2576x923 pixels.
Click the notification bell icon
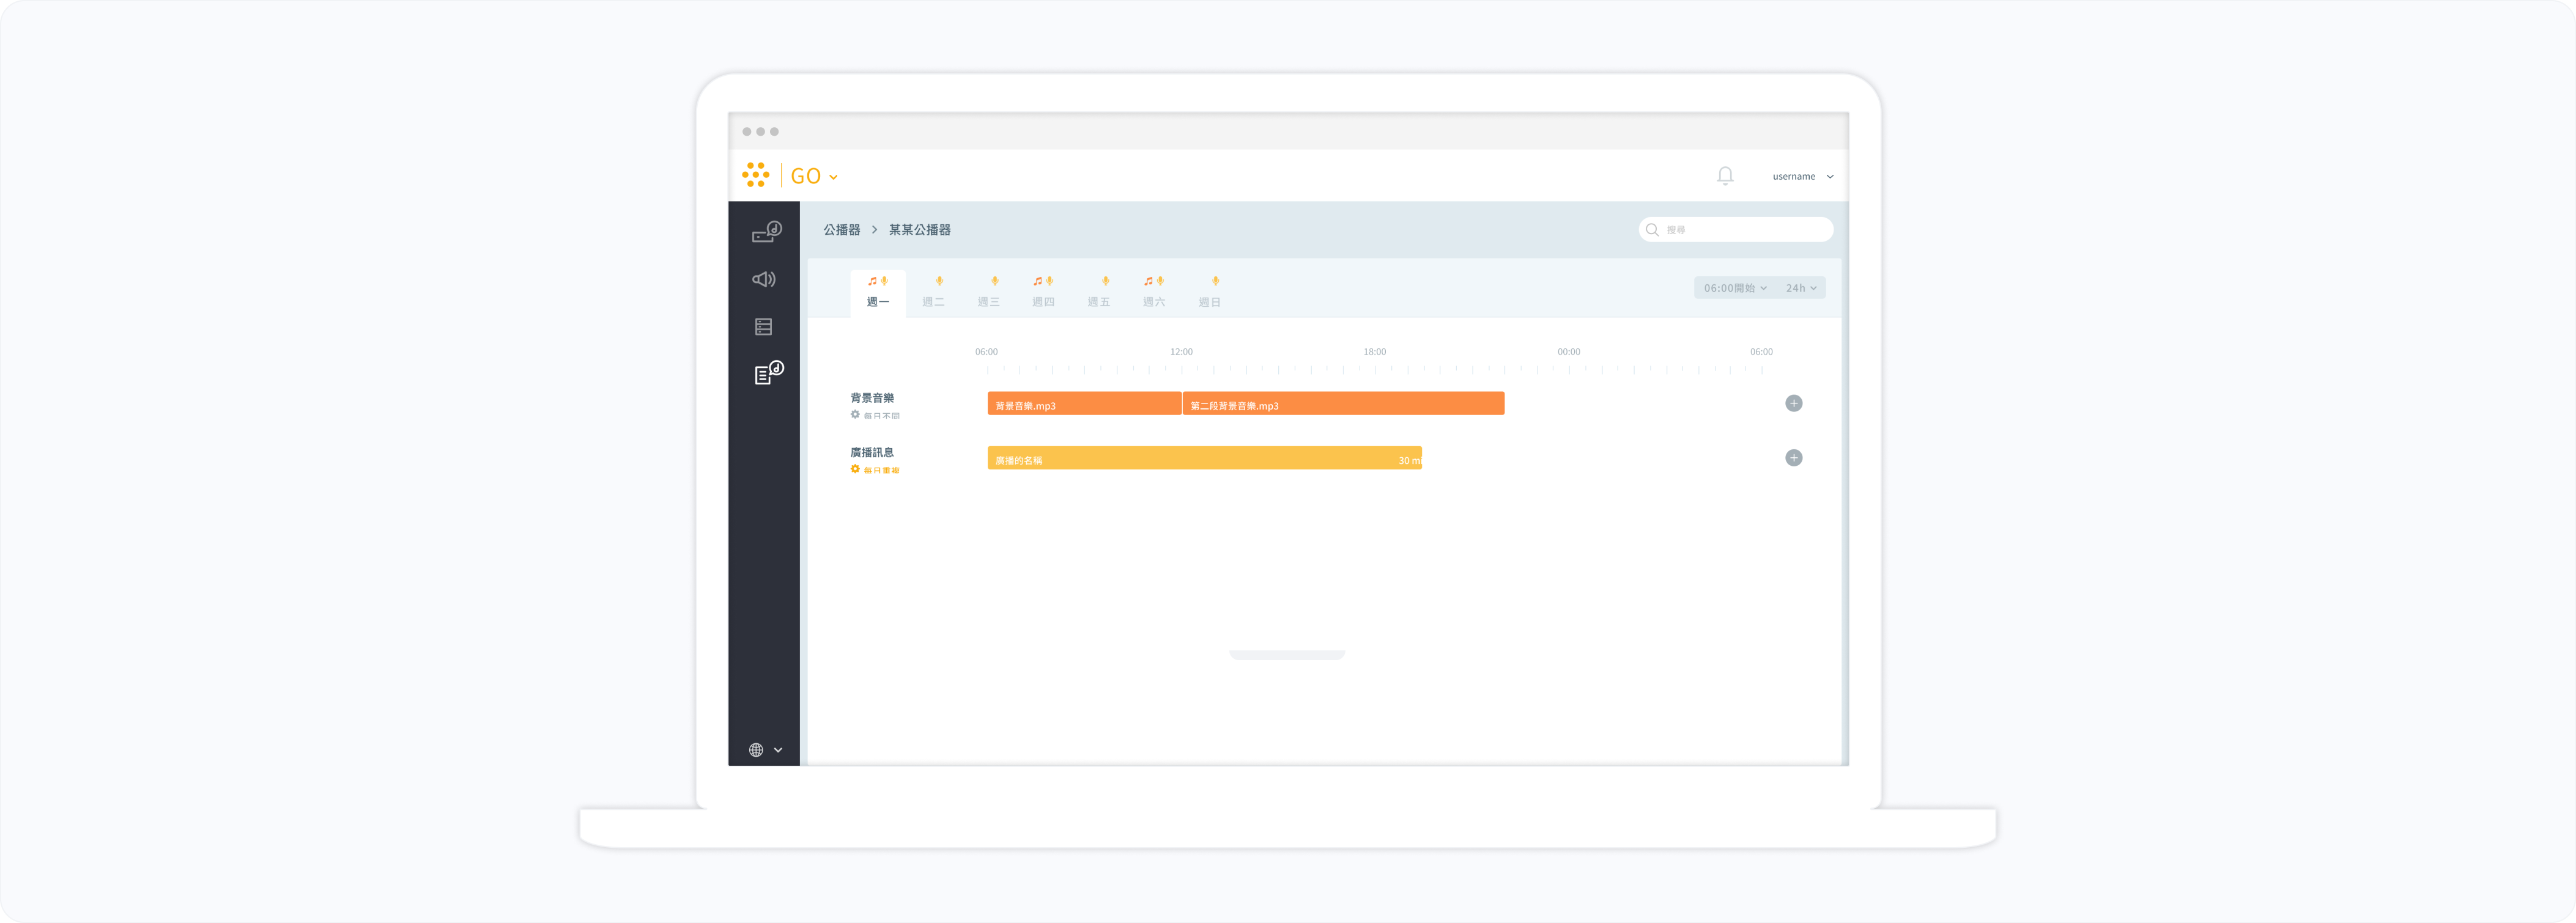[x=1725, y=176]
